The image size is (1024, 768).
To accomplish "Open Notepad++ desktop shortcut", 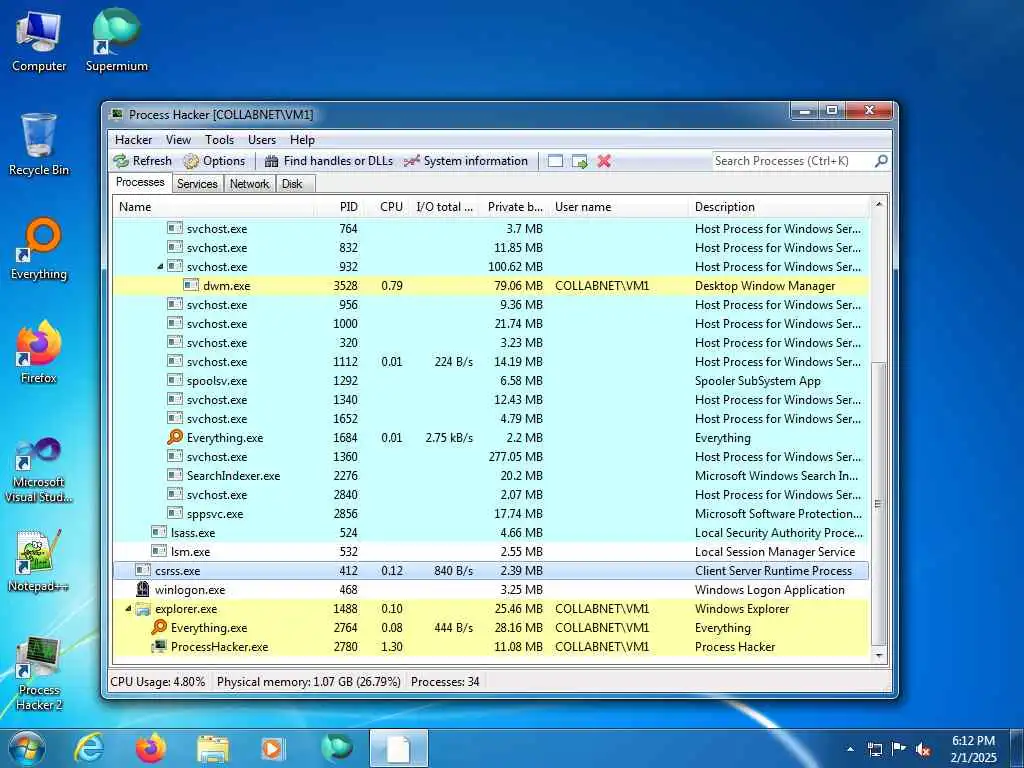I will click(x=39, y=561).
